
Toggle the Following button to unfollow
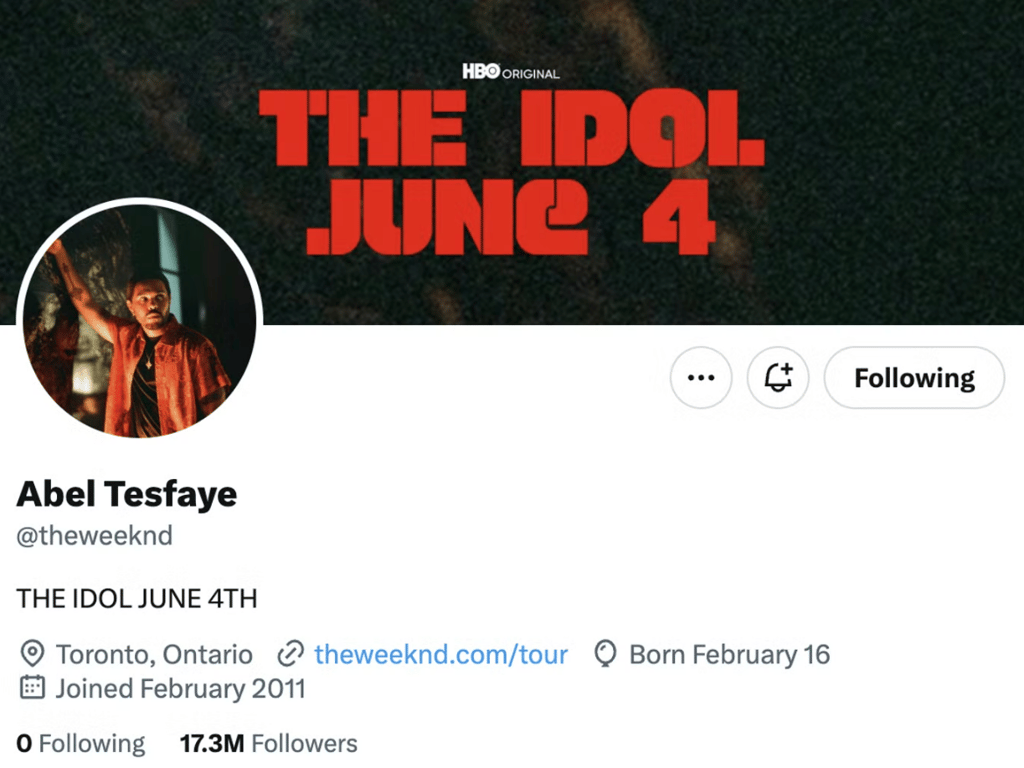913,378
